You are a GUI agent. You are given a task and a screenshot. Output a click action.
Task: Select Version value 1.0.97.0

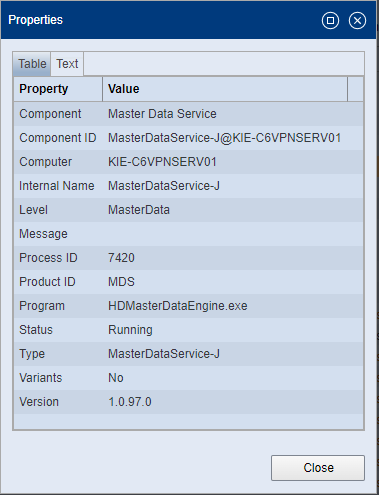coord(130,402)
